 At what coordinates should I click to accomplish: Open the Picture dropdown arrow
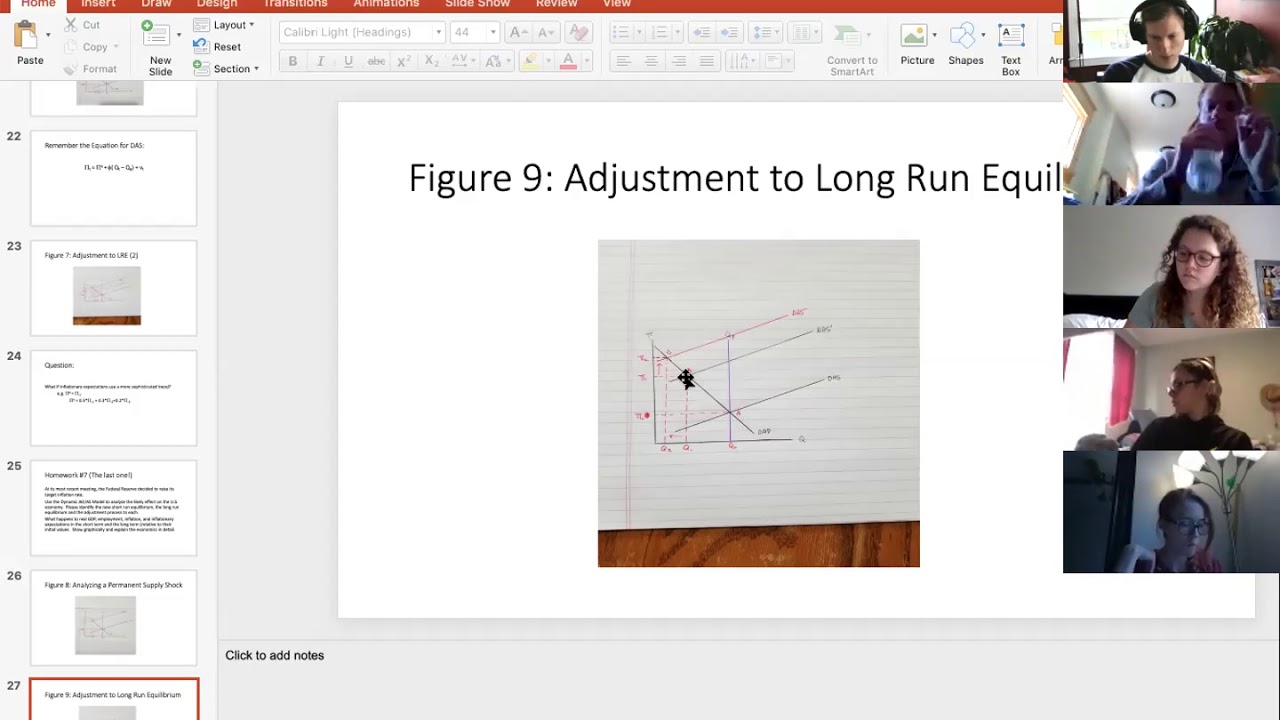tap(935, 36)
